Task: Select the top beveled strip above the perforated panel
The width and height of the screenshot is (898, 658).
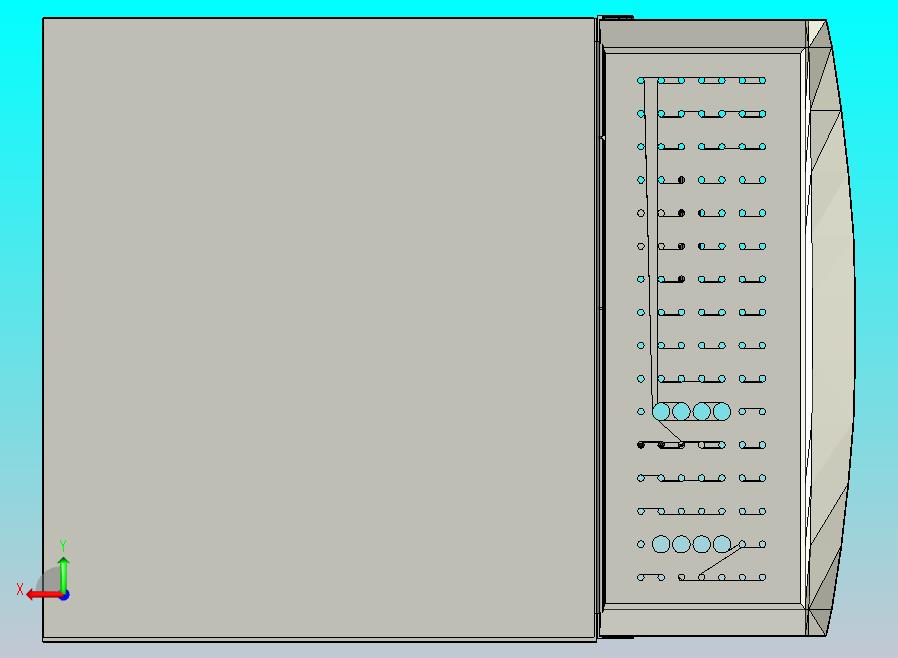Action: pos(703,36)
